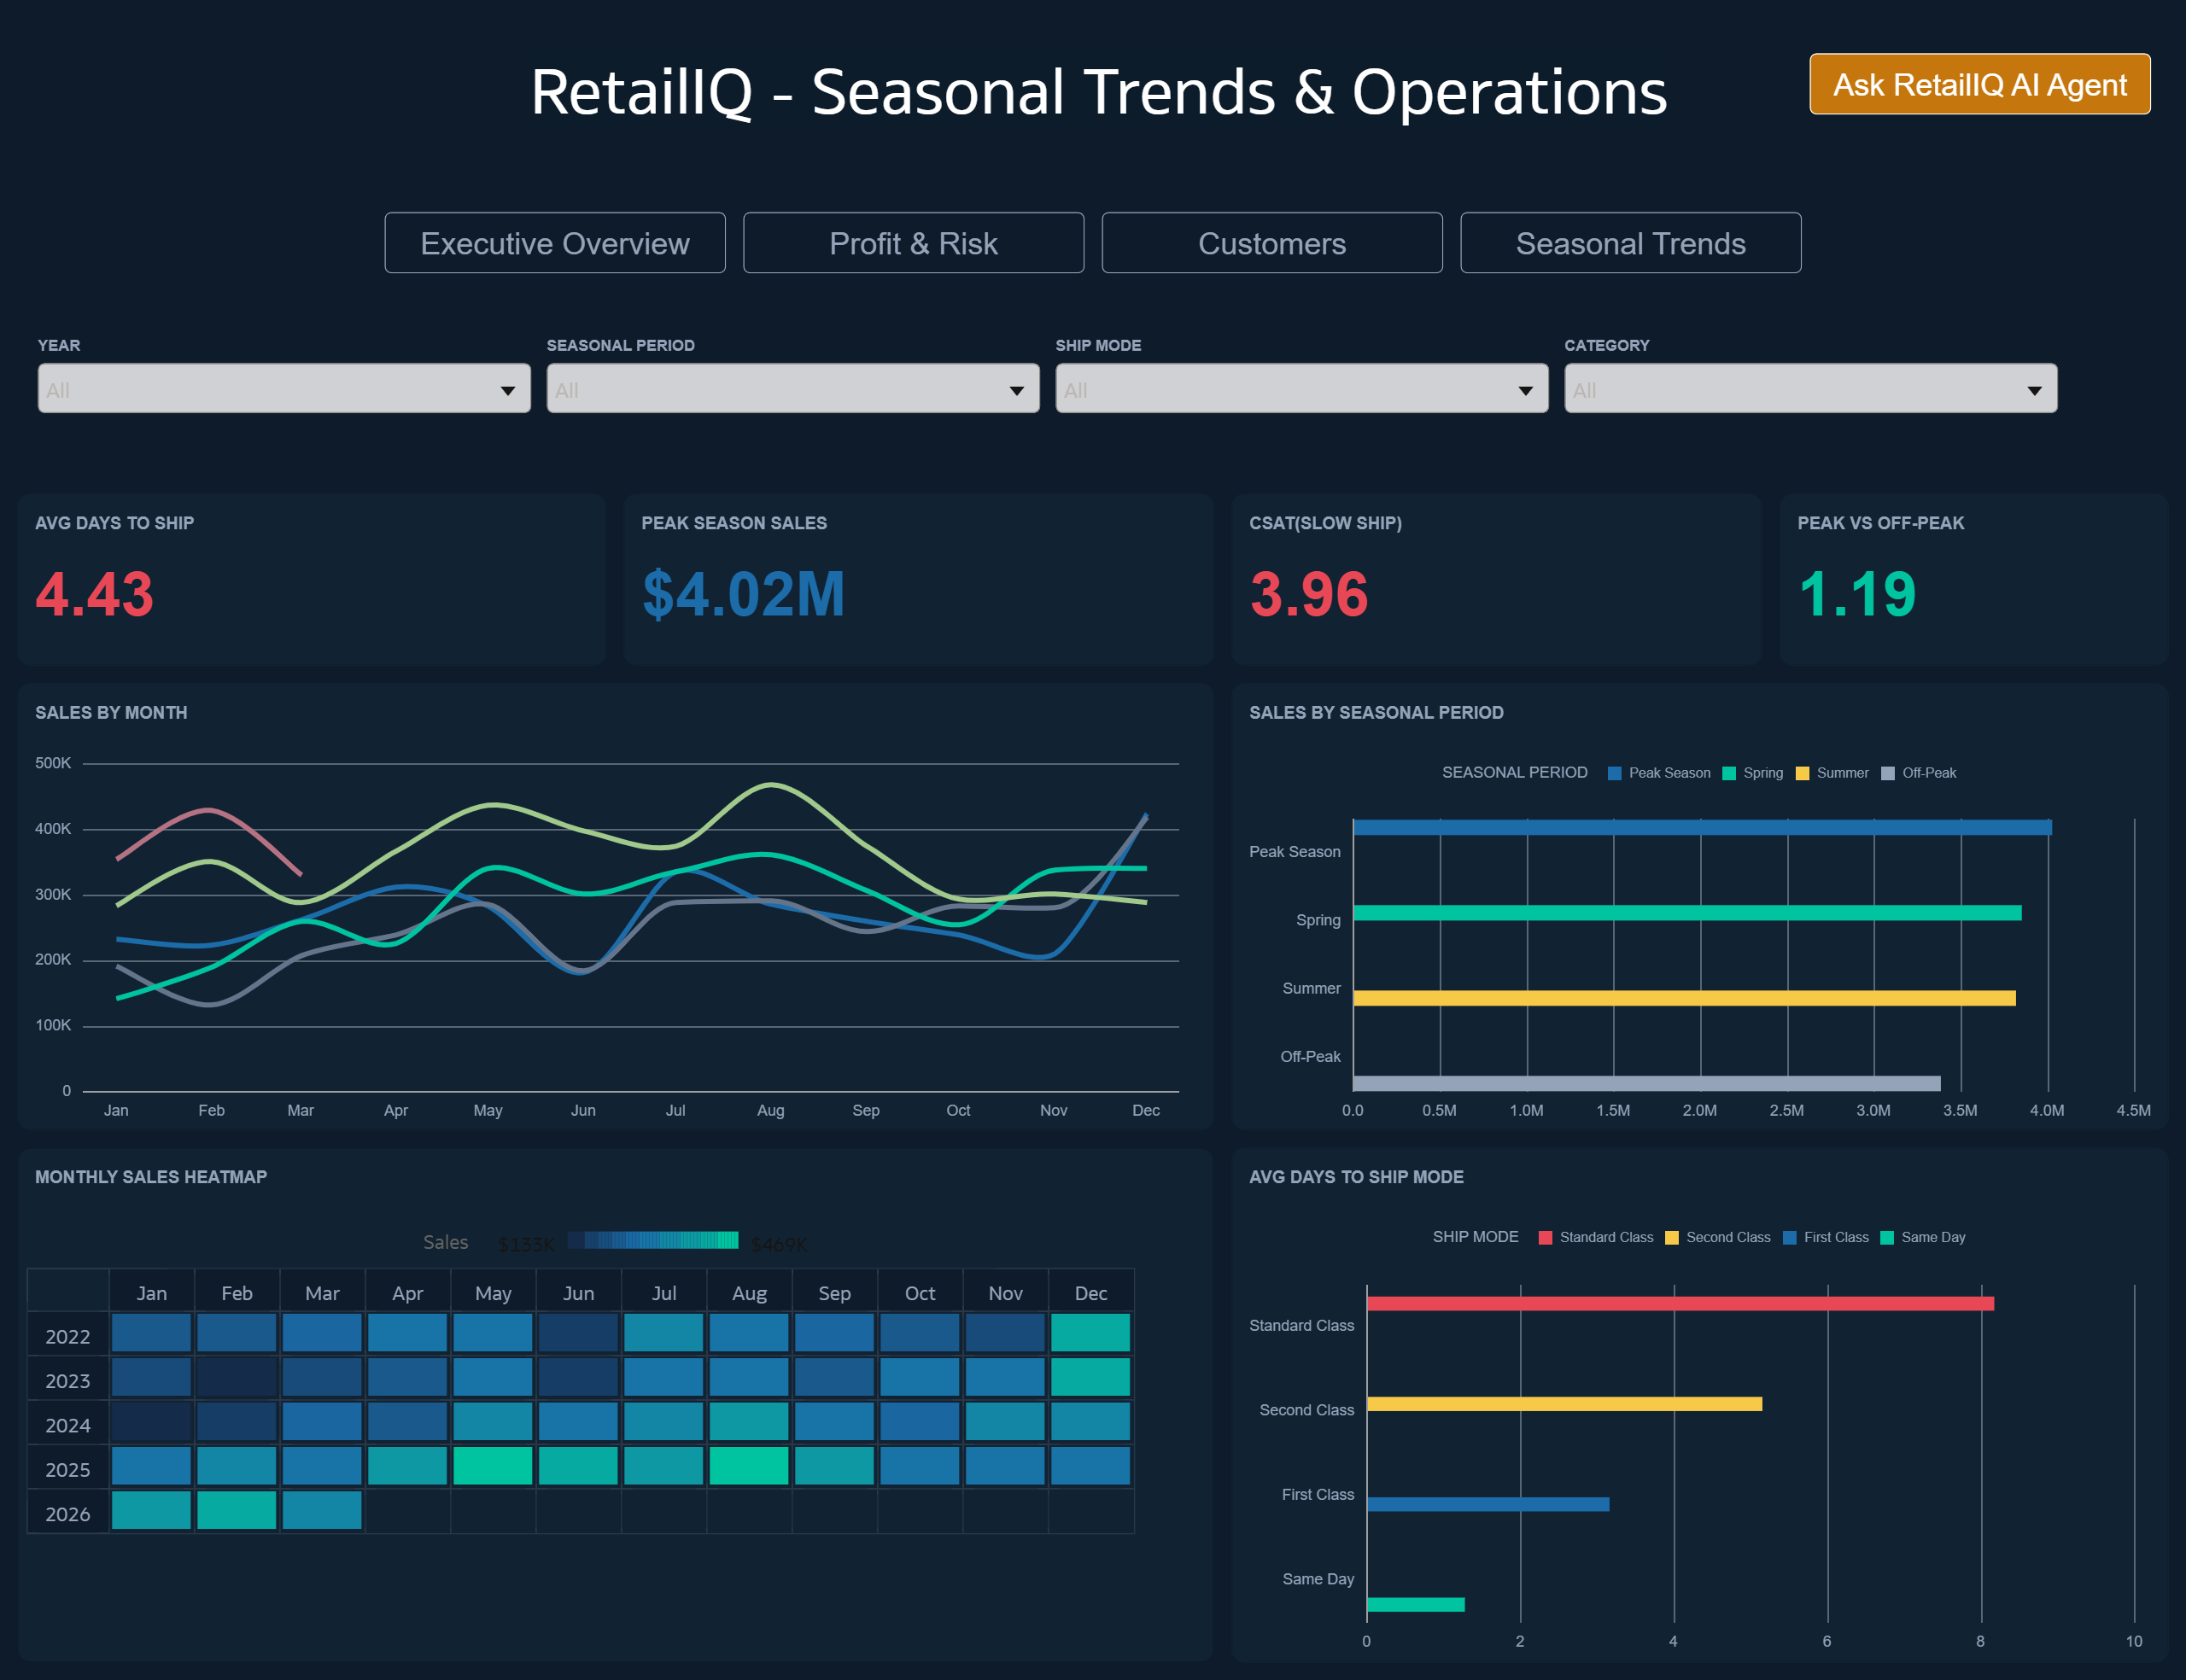The height and width of the screenshot is (1680, 2186).
Task: Open the YEAR filter dropdown
Action: [x=283, y=389]
